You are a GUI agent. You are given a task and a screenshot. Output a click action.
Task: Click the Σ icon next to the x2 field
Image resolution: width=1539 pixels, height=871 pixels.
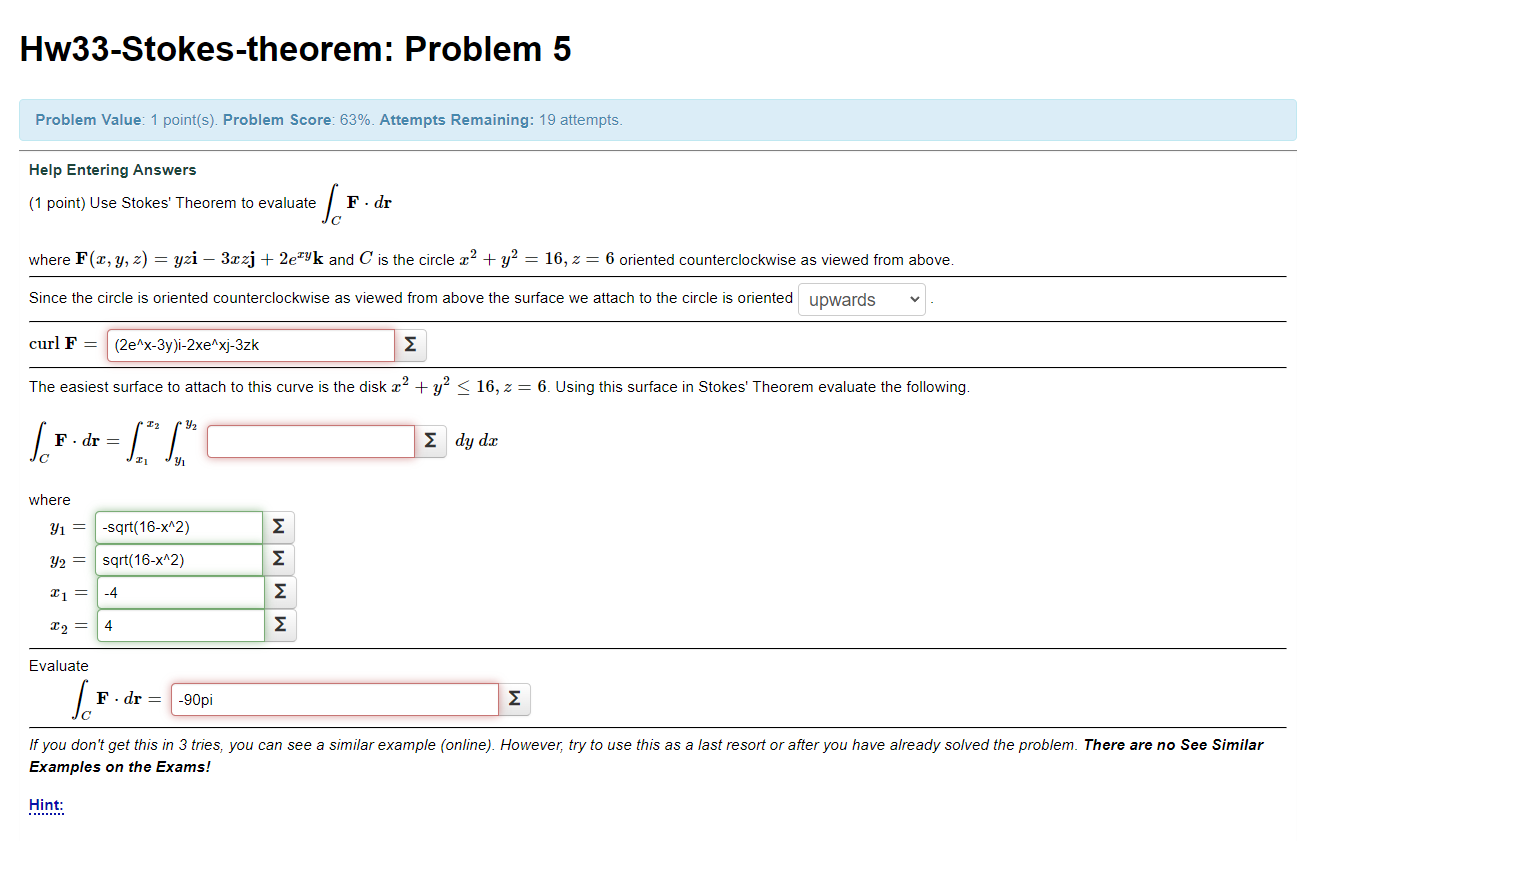pyautogui.click(x=278, y=625)
